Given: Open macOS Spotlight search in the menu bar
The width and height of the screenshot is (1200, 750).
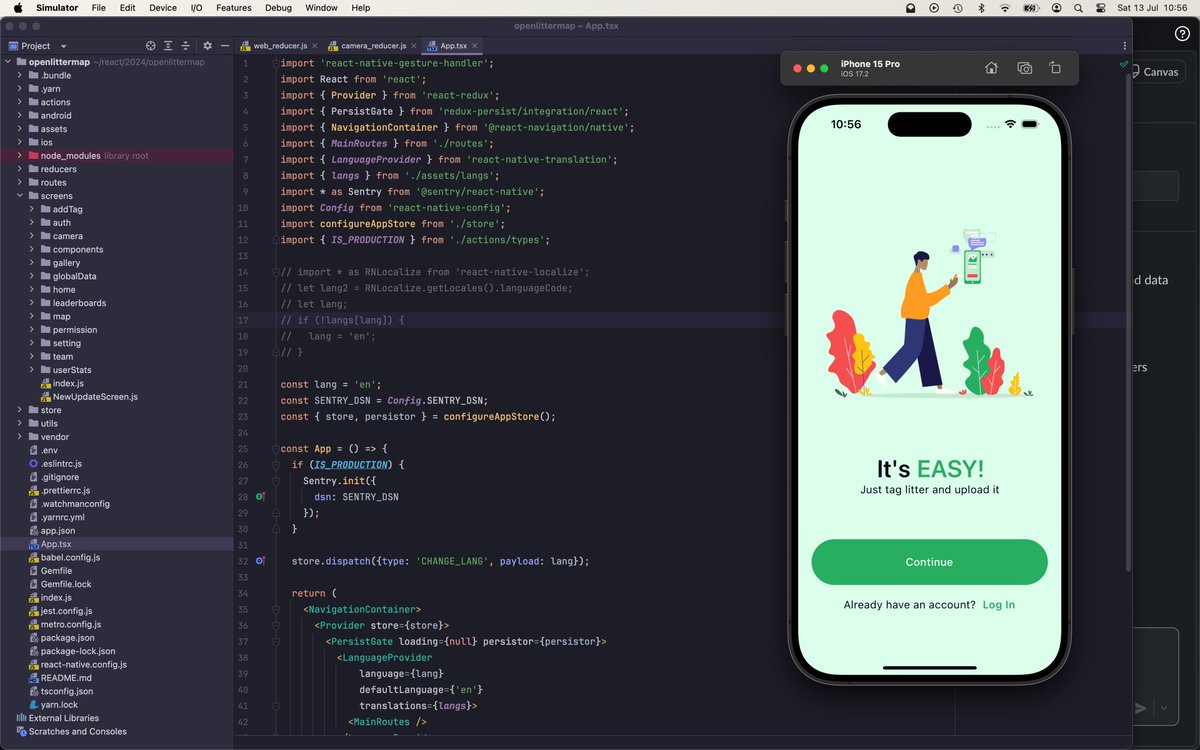Looking at the screenshot, I should [x=1077, y=8].
